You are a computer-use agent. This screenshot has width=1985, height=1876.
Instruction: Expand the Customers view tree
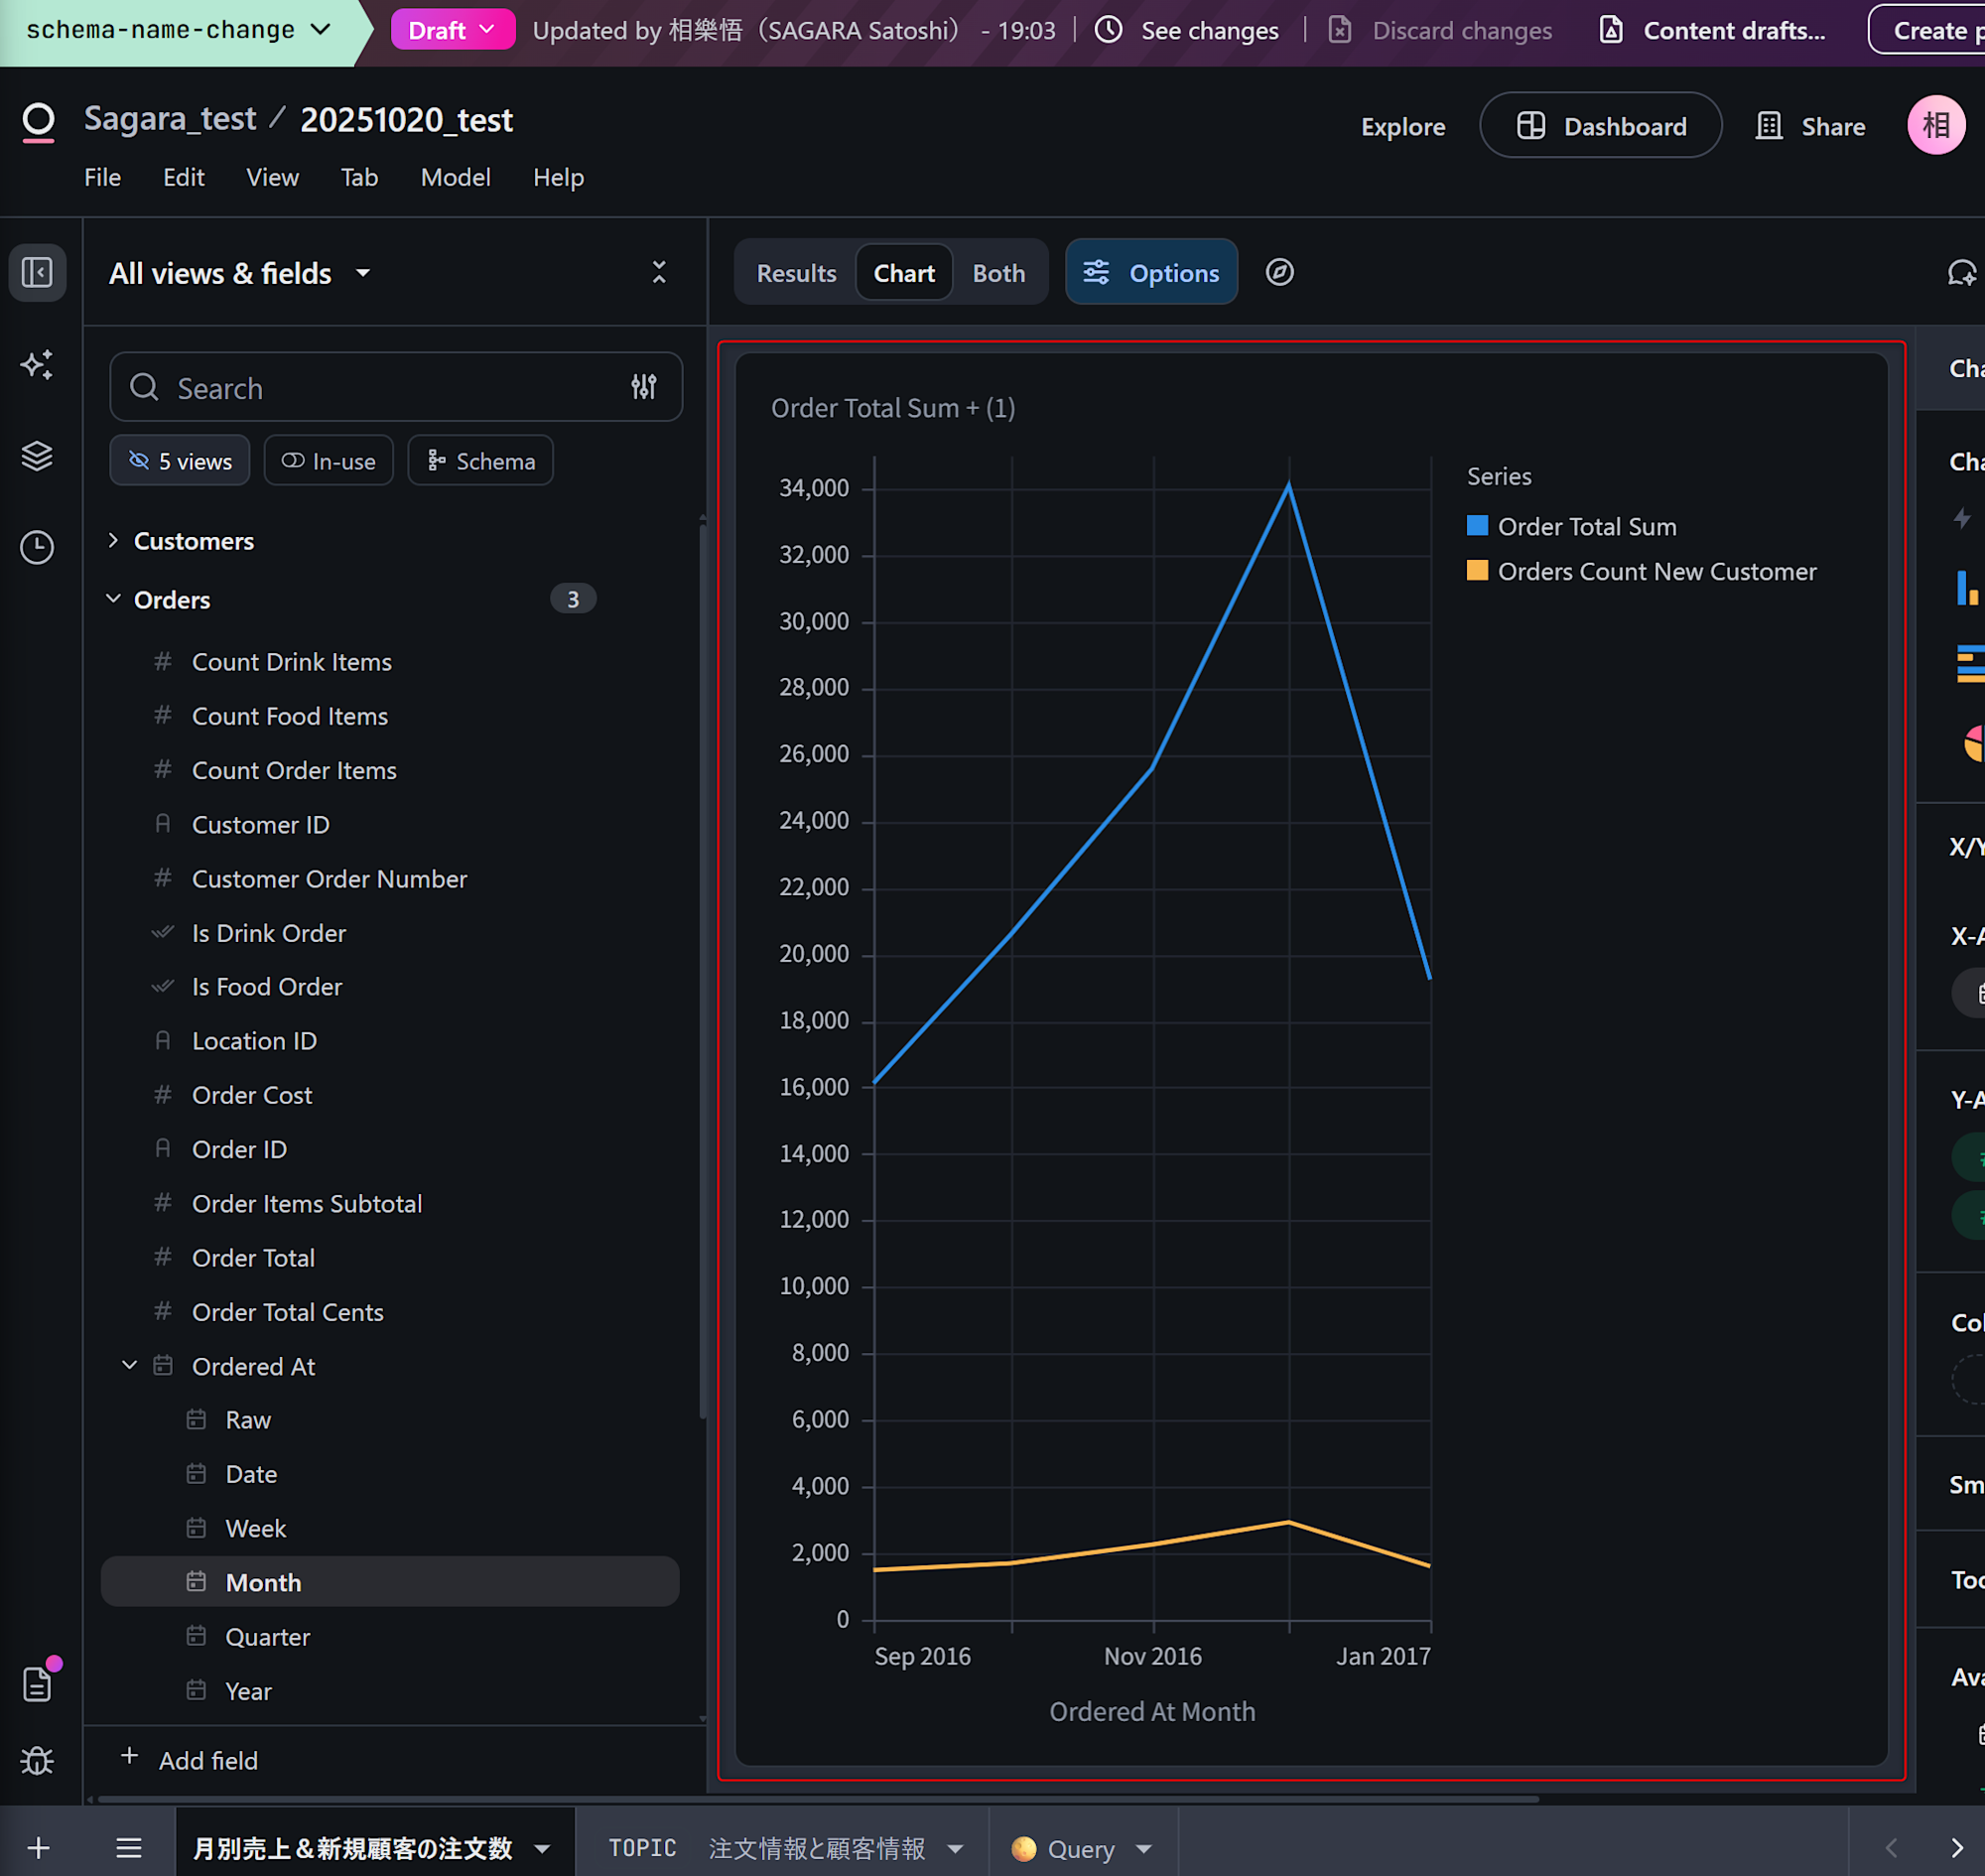click(113, 541)
